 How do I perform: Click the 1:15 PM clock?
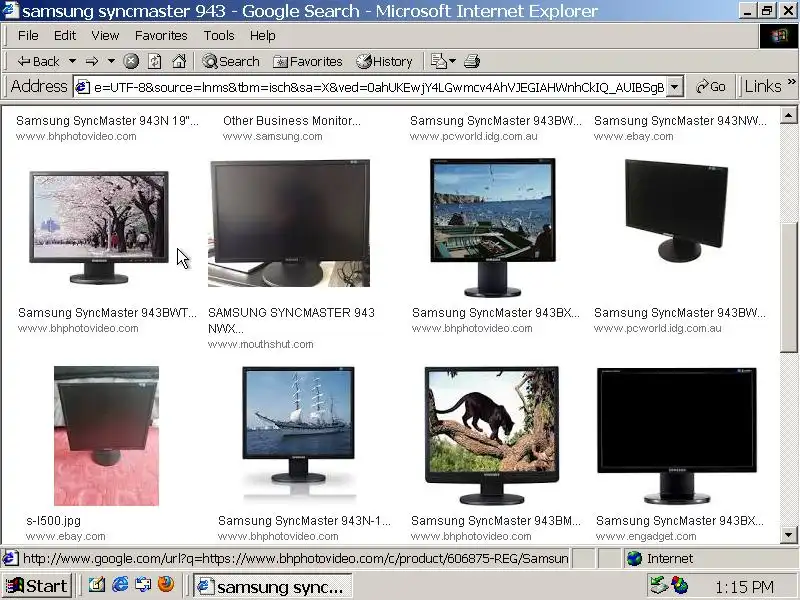[744, 587]
